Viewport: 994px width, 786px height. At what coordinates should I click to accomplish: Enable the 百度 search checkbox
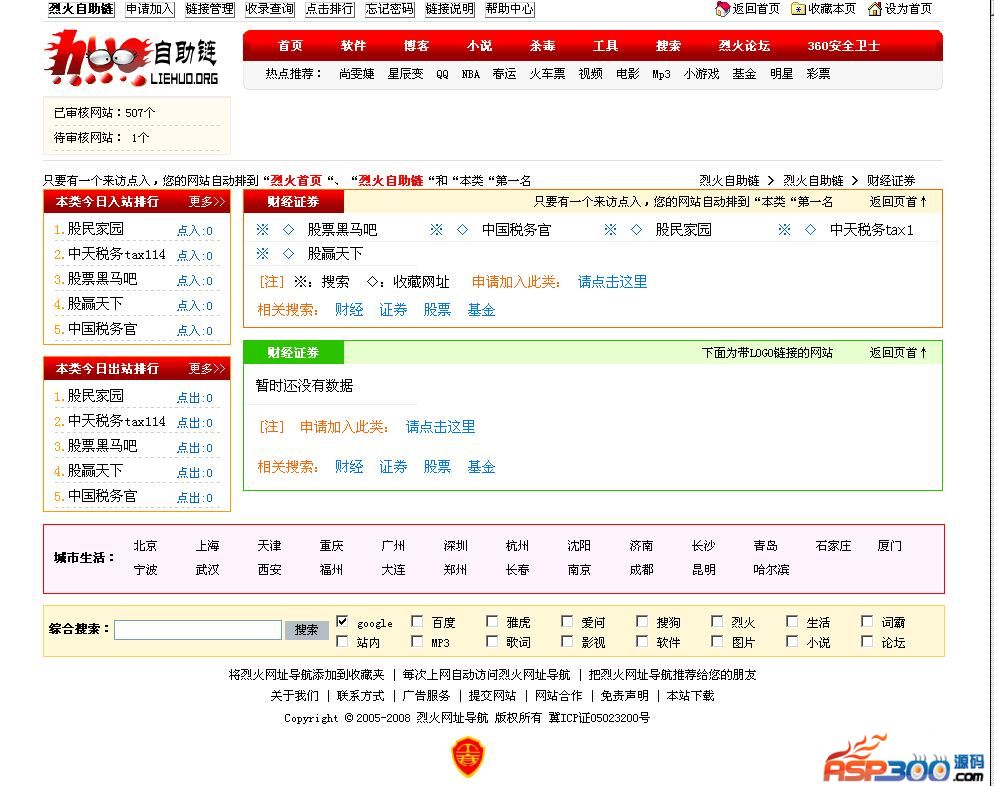click(x=417, y=621)
